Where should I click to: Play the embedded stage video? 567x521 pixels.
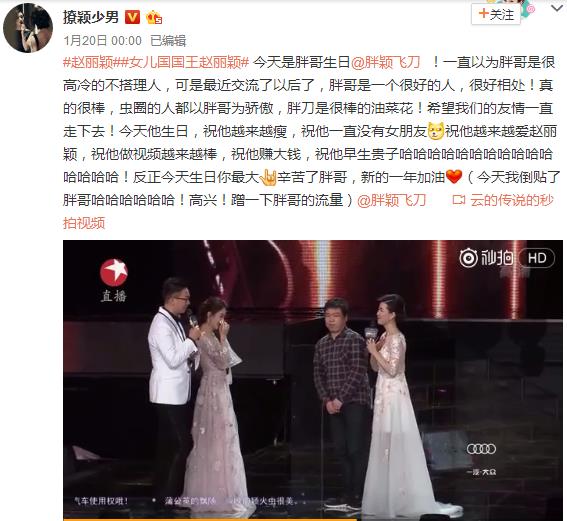[x=313, y=380]
